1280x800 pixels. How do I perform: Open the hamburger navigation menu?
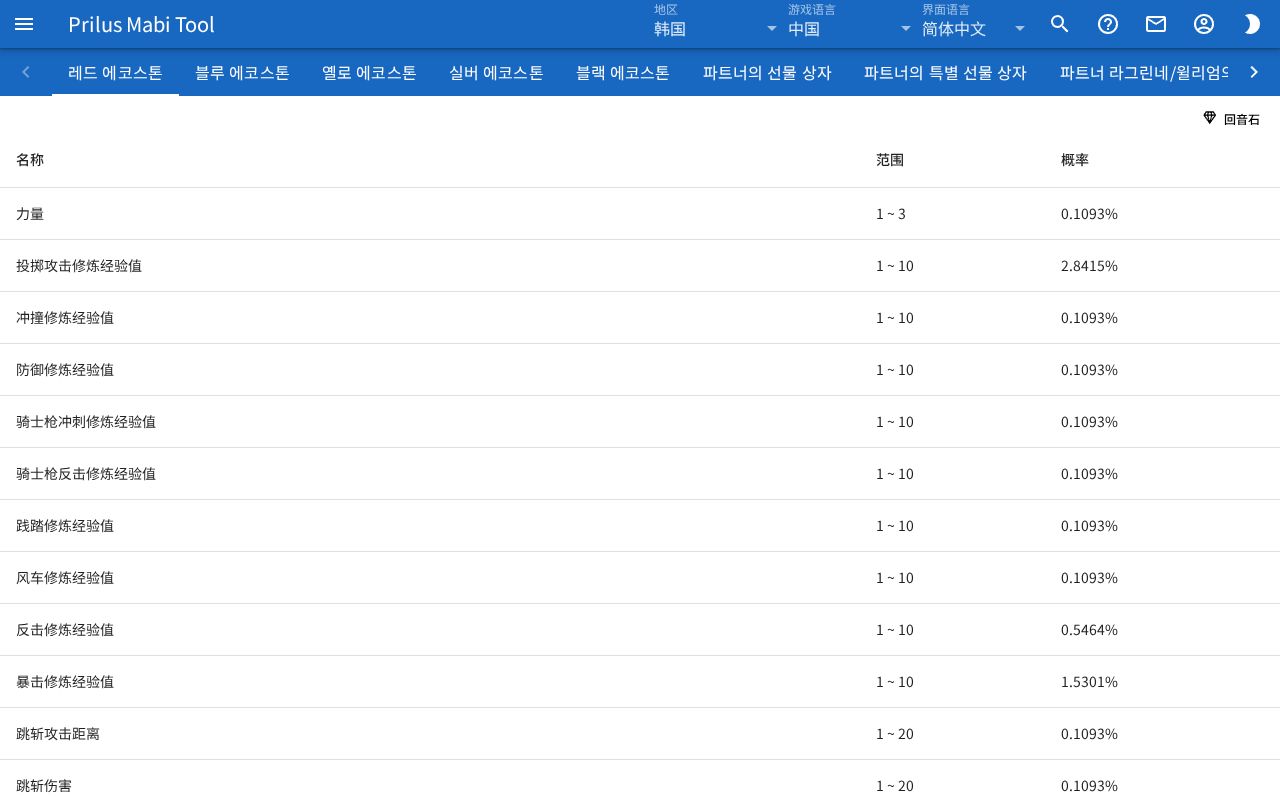pos(24,24)
